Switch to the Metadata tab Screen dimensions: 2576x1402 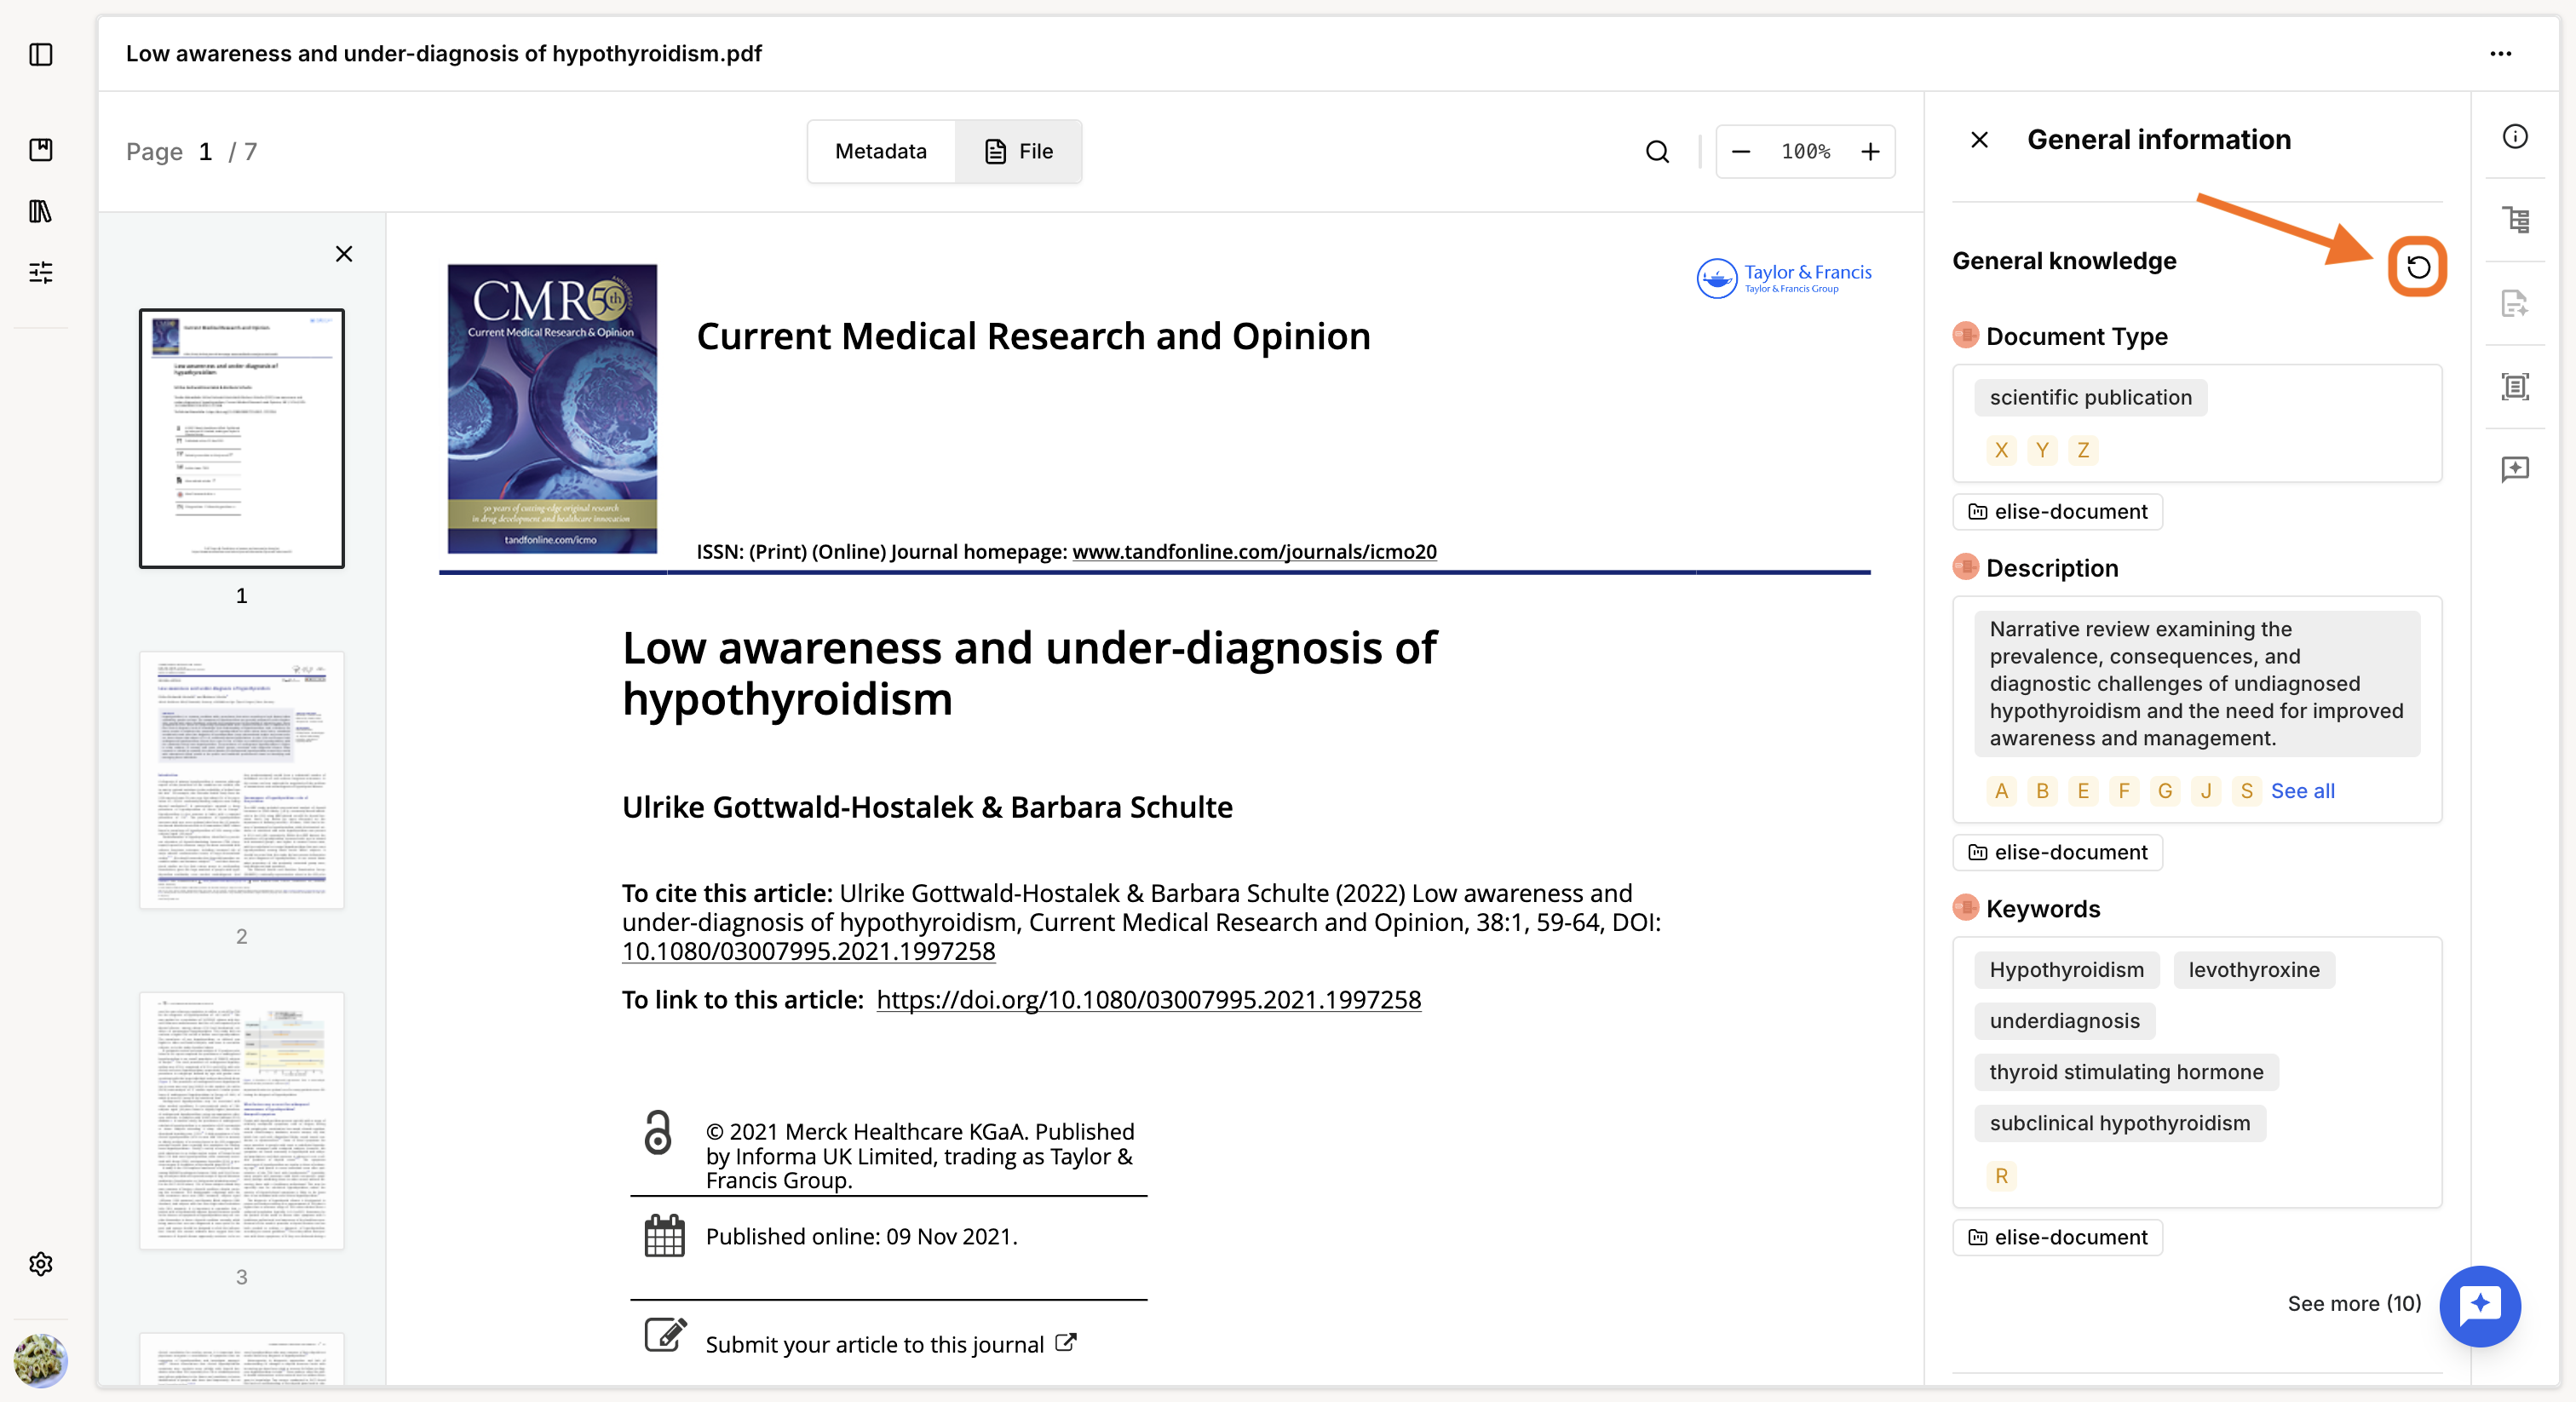[x=880, y=151]
